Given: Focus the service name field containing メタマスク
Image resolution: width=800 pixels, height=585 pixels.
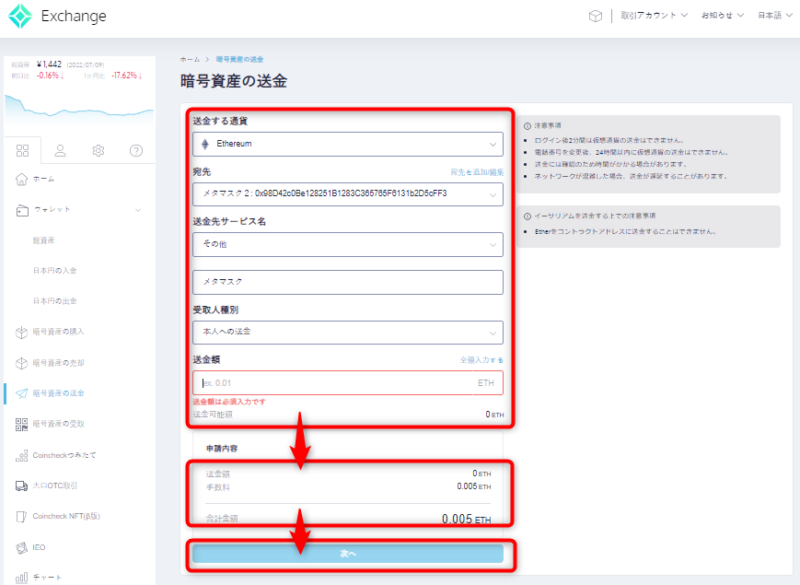Looking at the screenshot, I should pyautogui.click(x=347, y=282).
